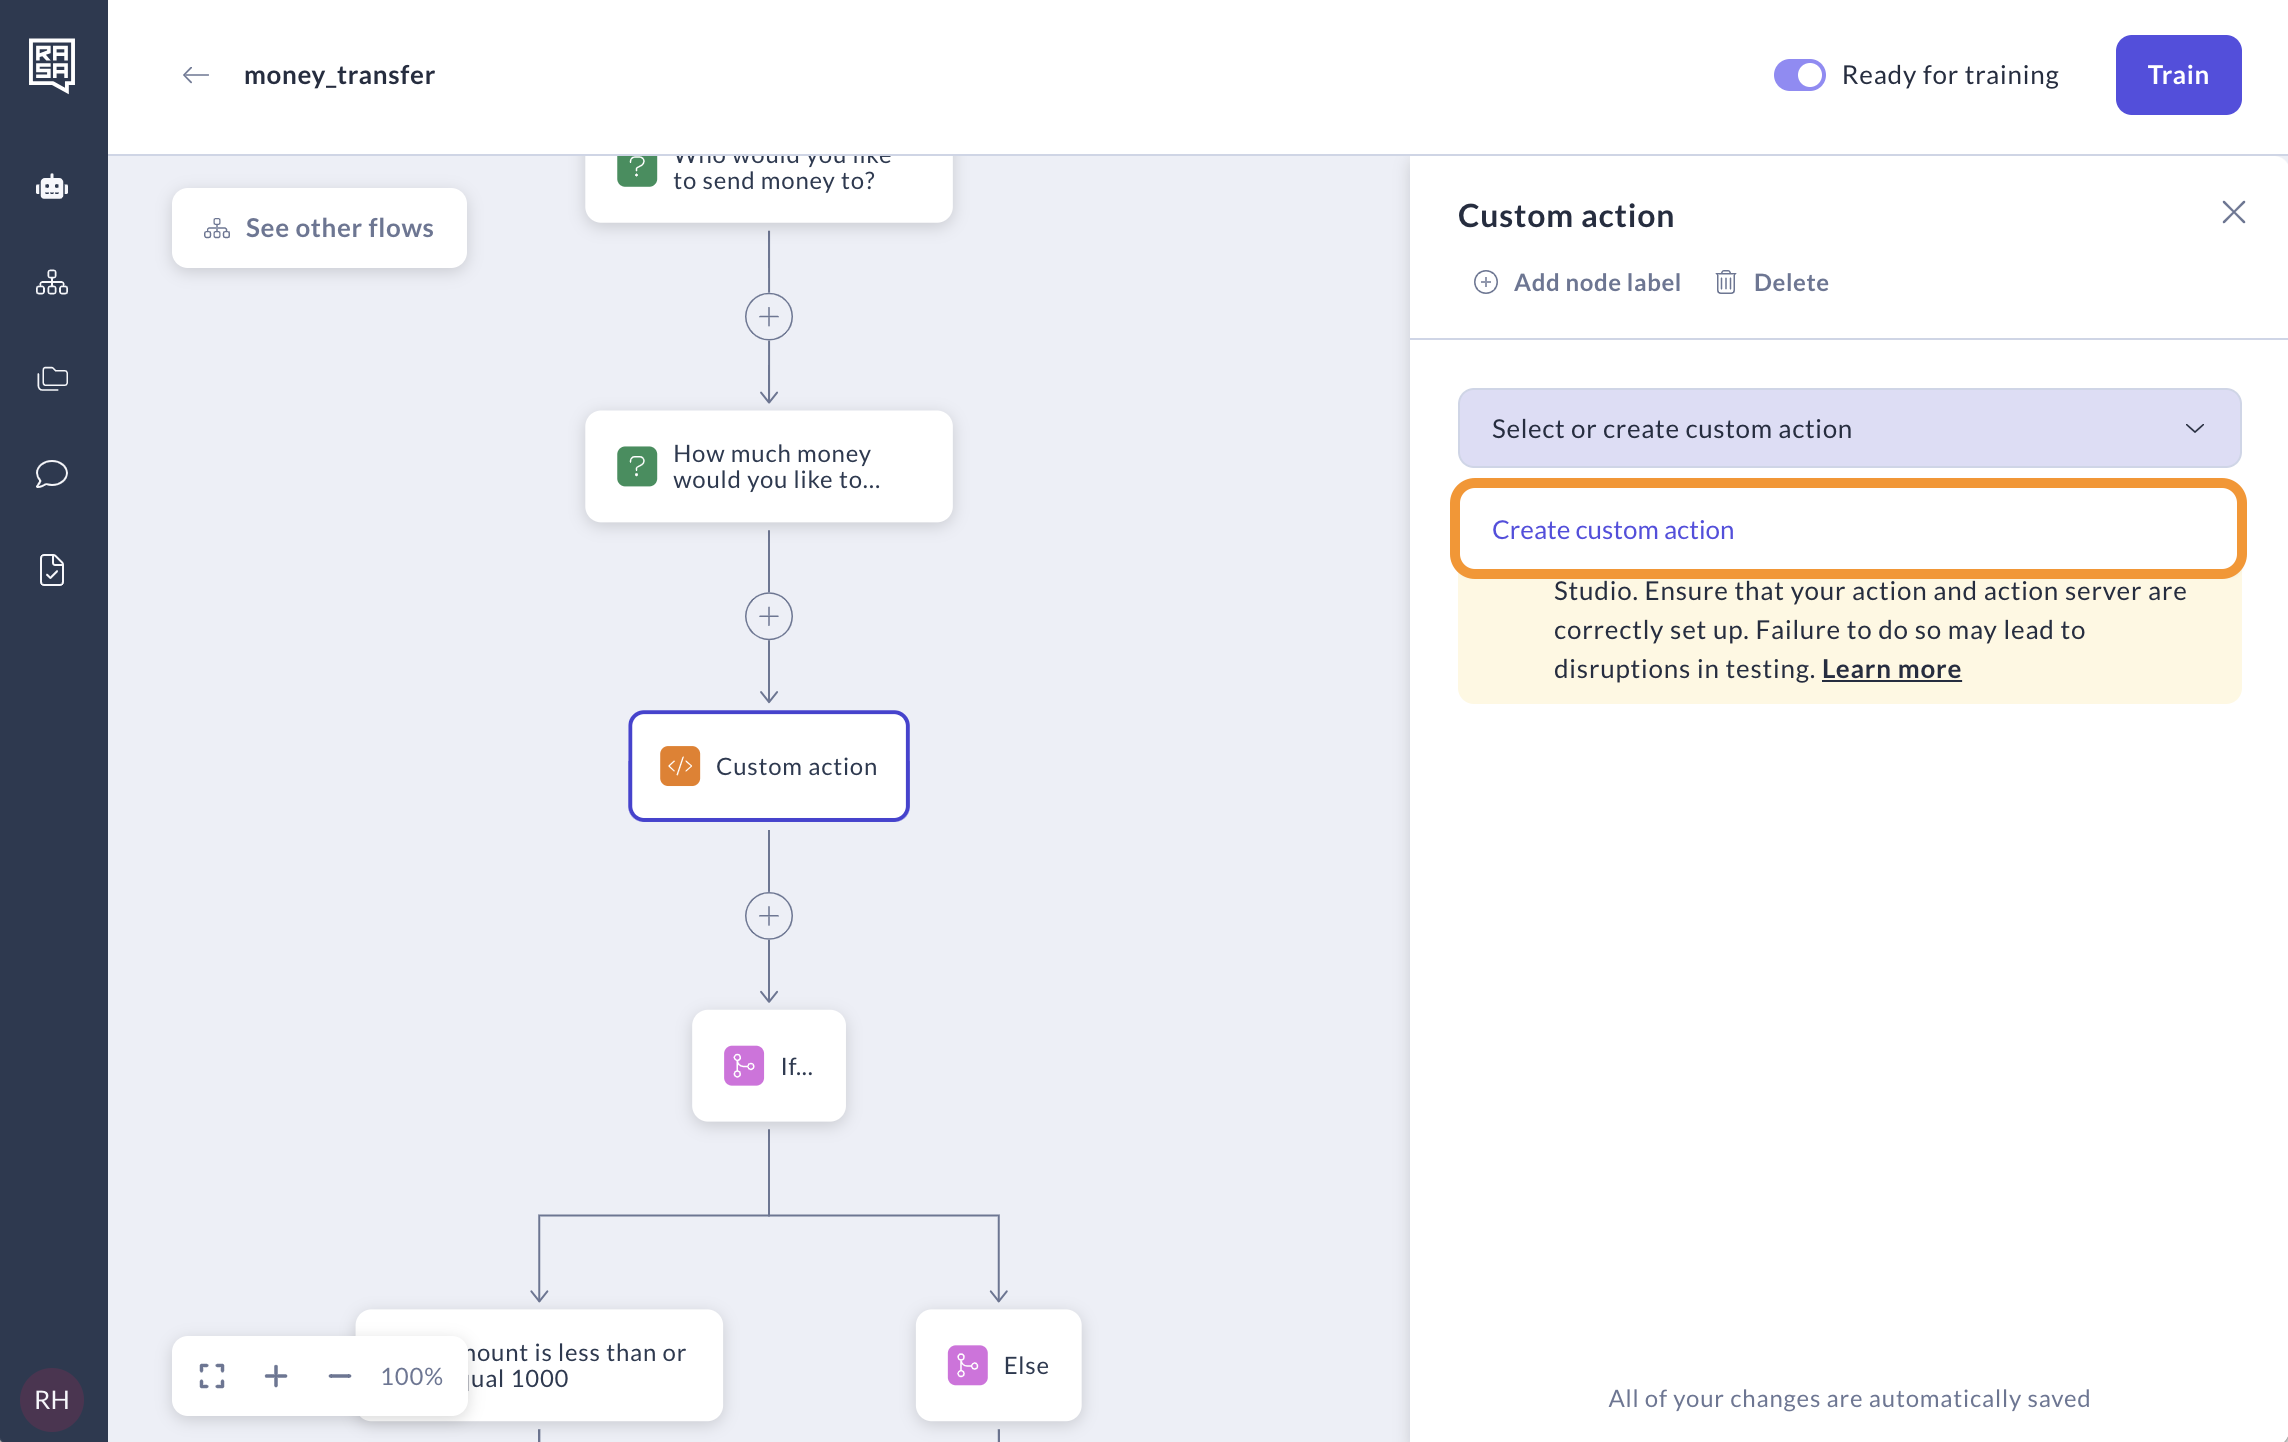Add step below Custom action node

(x=769, y=916)
